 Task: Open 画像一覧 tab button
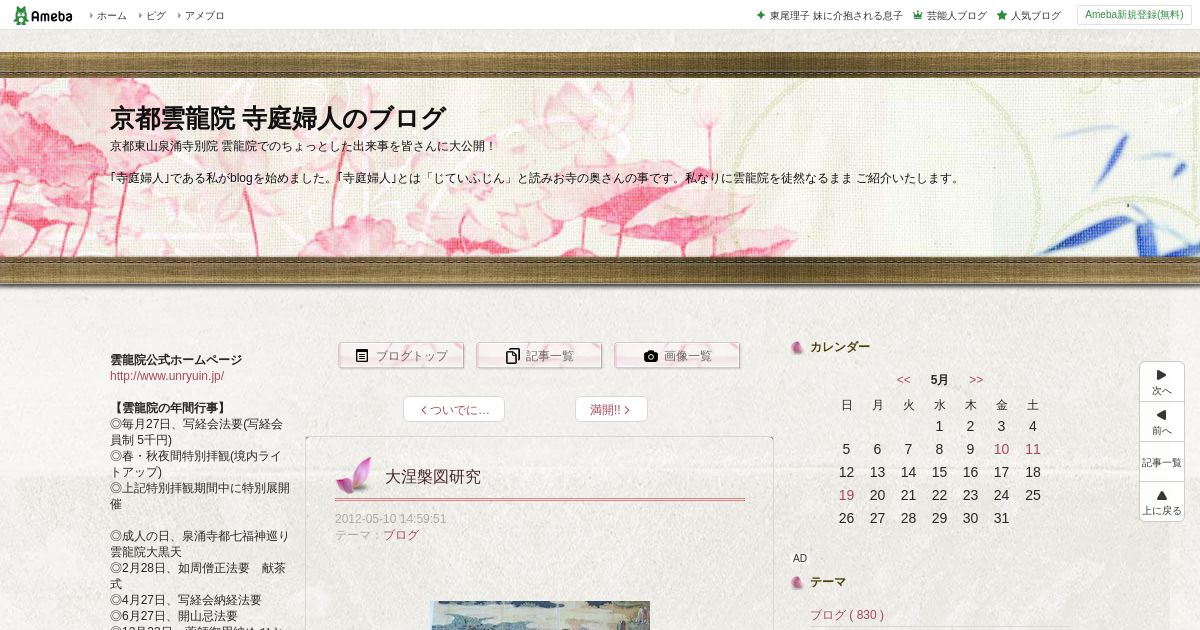click(x=677, y=355)
